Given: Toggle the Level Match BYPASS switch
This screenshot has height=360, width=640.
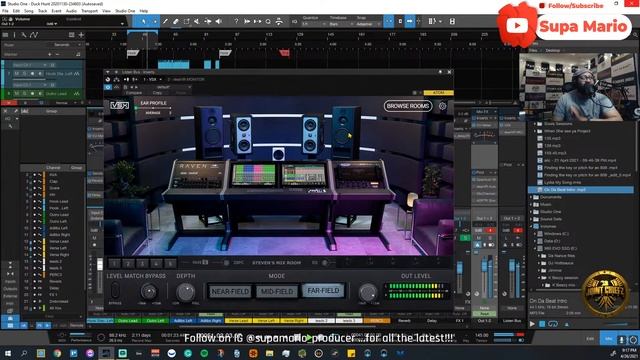Looking at the screenshot, I should tap(115, 290).
